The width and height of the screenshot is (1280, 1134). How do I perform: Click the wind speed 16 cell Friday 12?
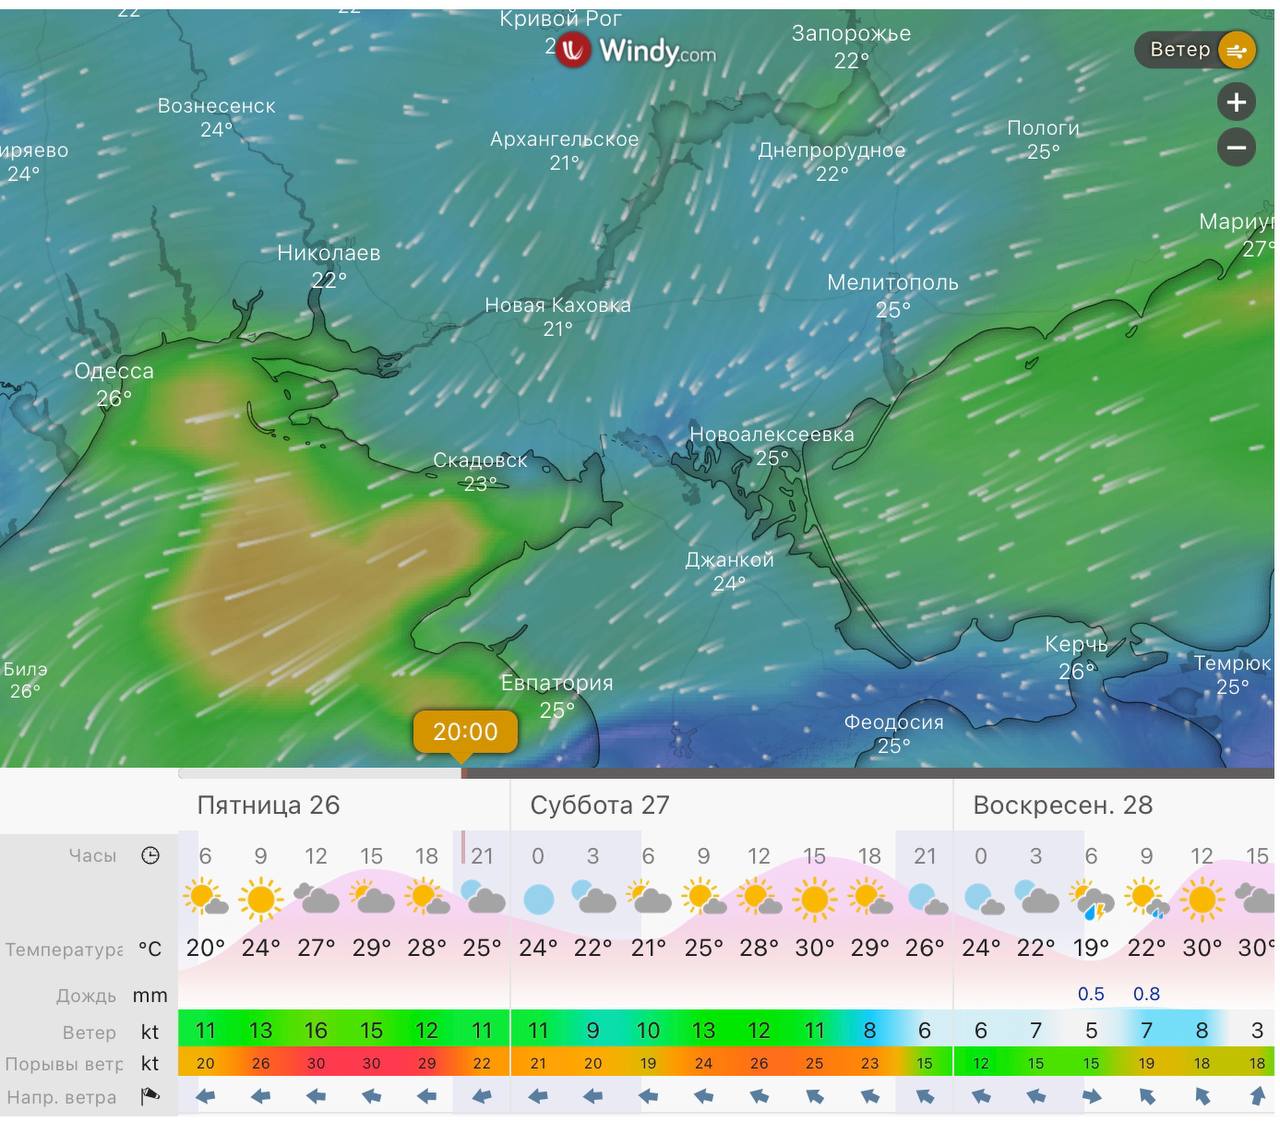coord(316,1030)
